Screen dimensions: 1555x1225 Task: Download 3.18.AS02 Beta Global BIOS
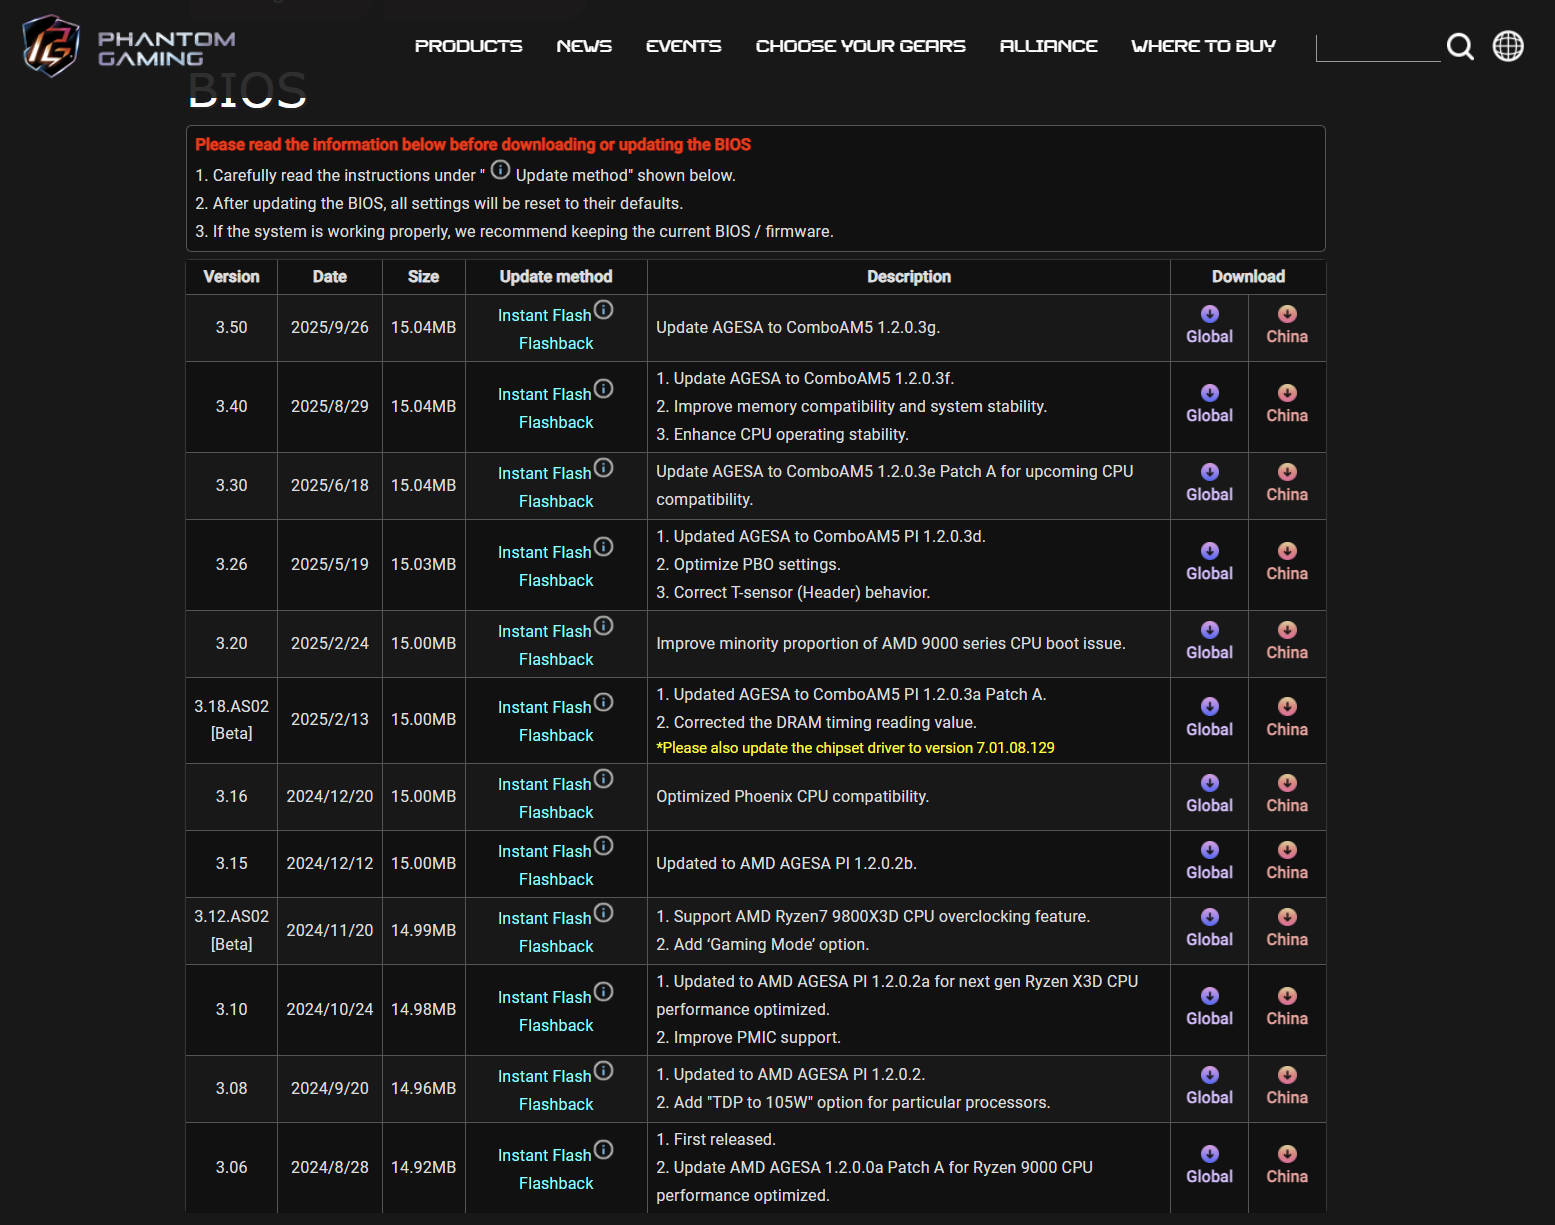[x=1209, y=719]
